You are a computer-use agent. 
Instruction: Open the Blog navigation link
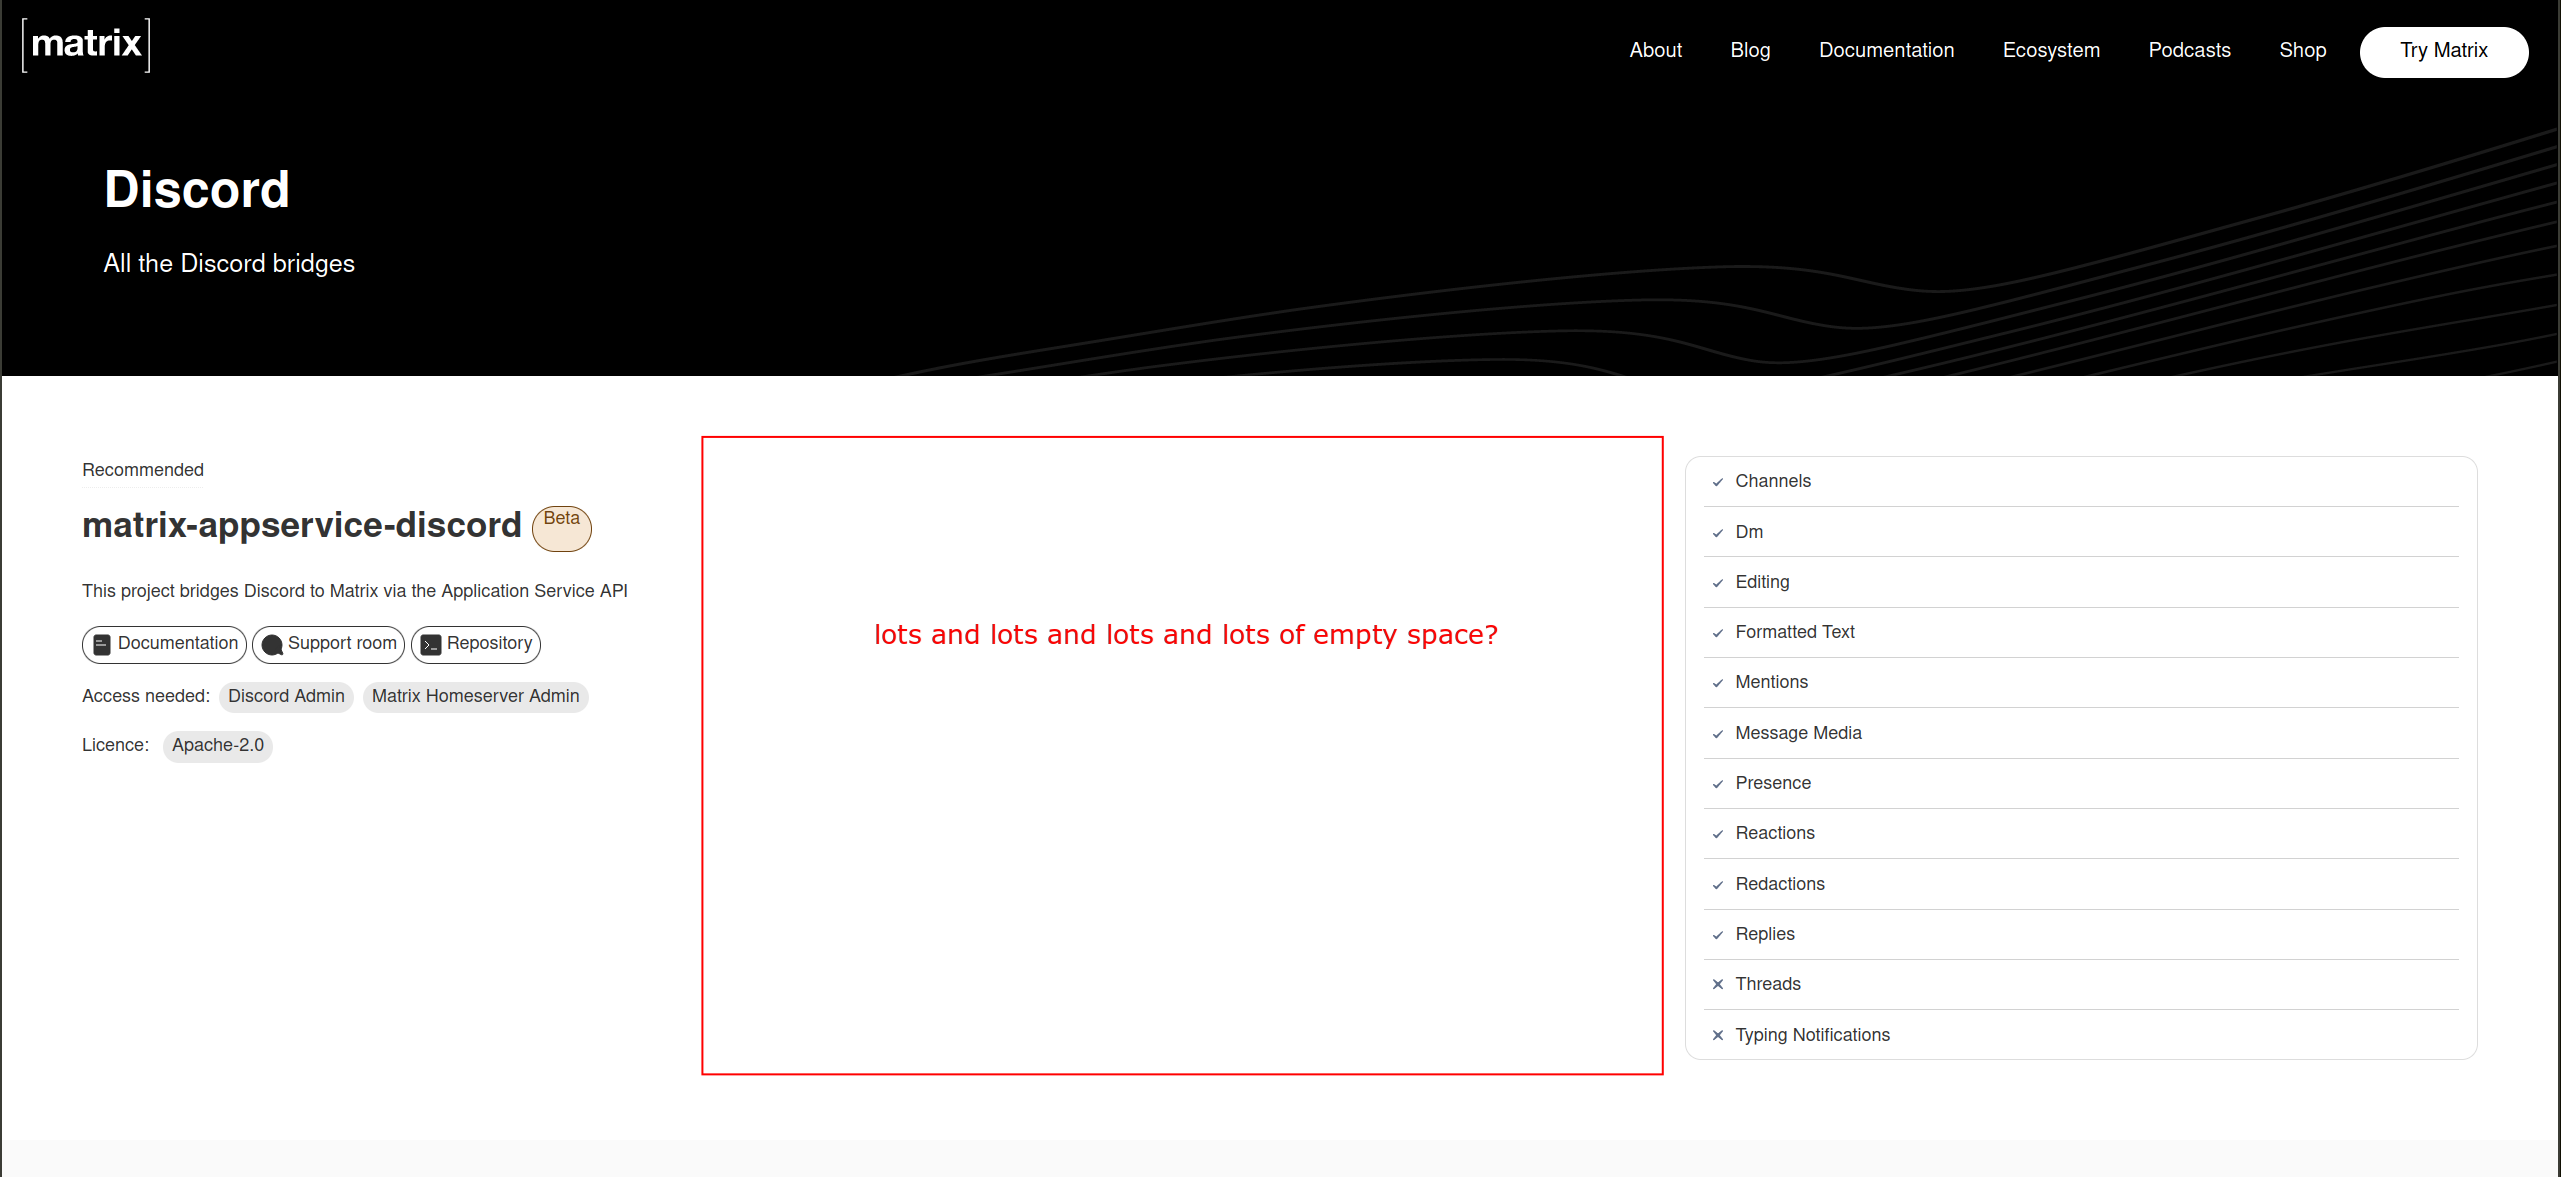tap(1750, 50)
